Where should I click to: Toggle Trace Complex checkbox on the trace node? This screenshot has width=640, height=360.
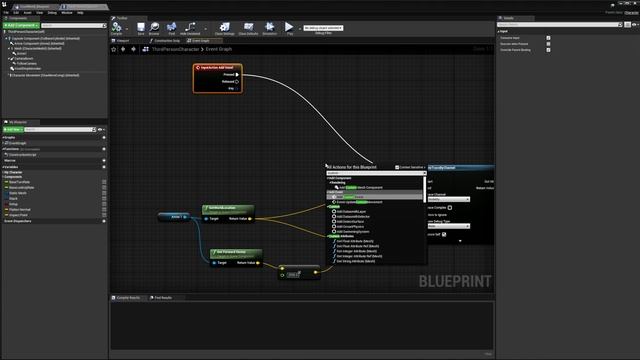pos(450,208)
